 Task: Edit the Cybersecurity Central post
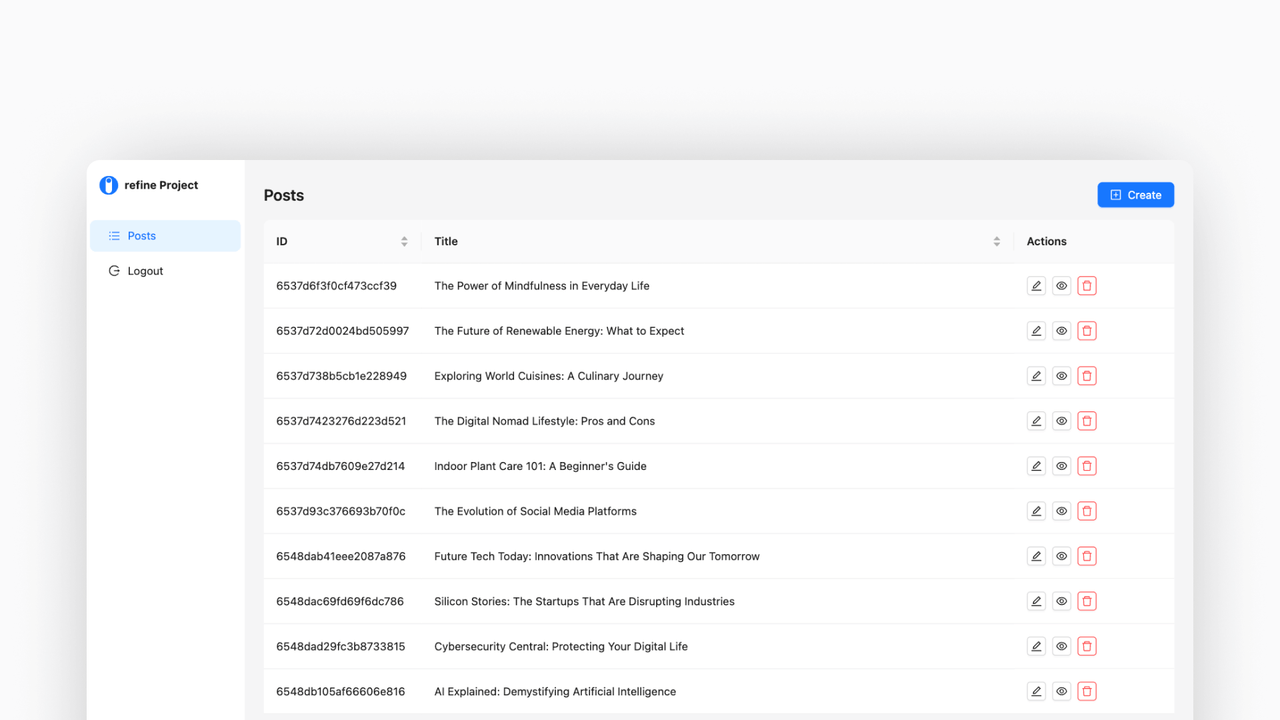click(1036, 646)
